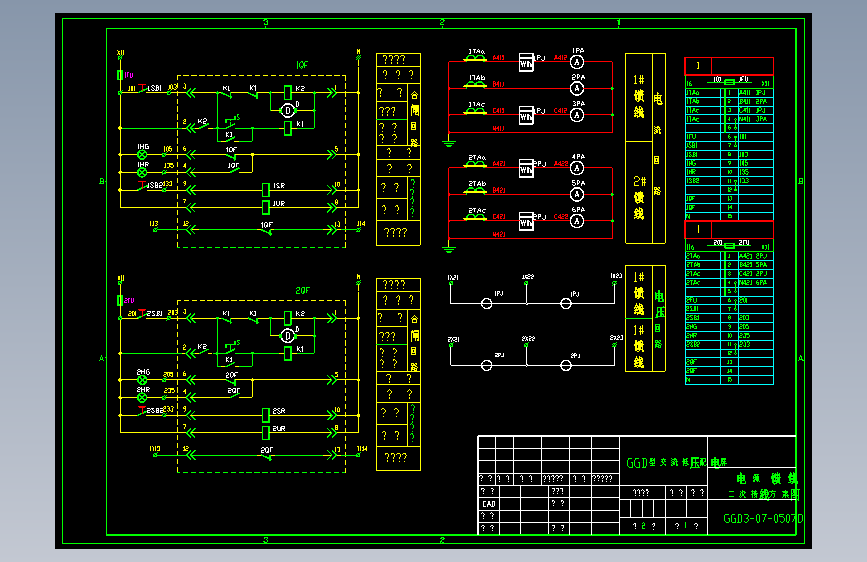Select the red N421 wire label

[499, 235]
